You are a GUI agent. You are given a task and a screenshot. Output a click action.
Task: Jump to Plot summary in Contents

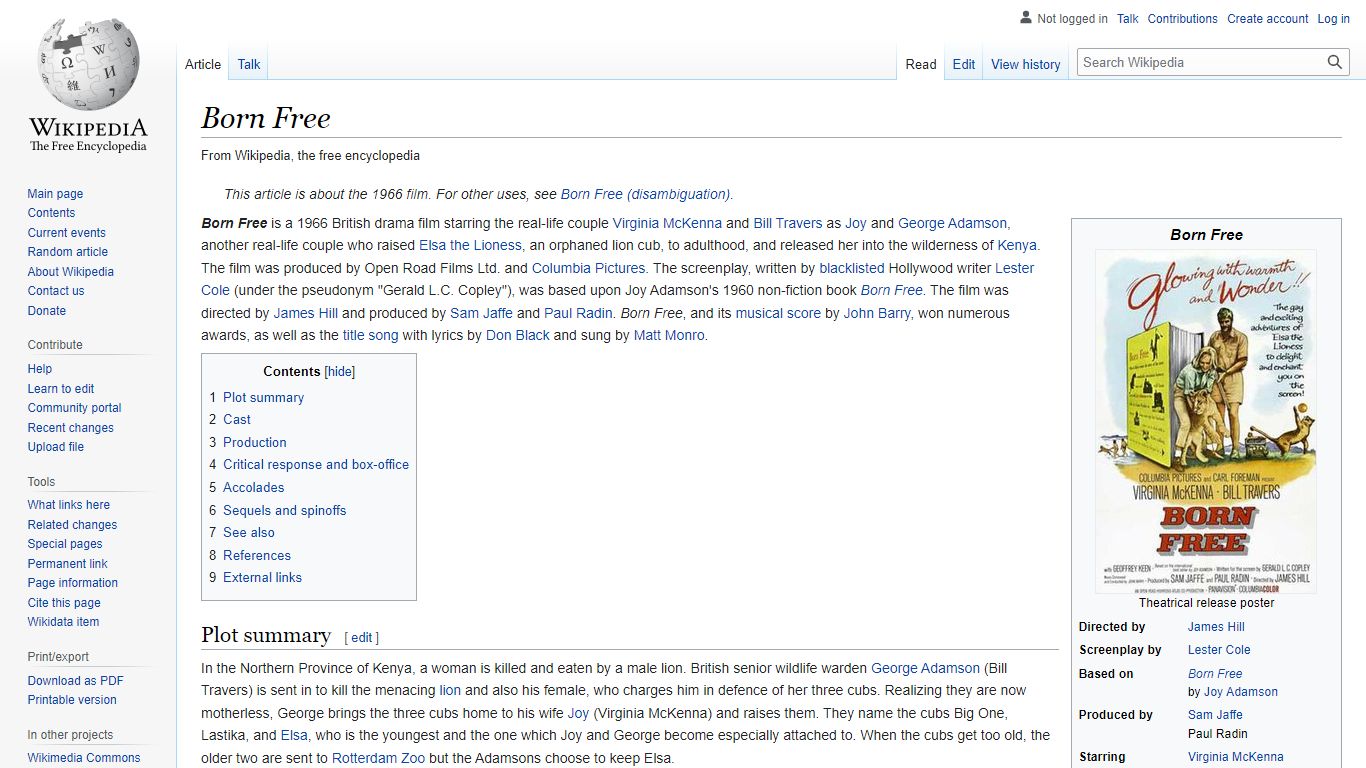(263, 397)
